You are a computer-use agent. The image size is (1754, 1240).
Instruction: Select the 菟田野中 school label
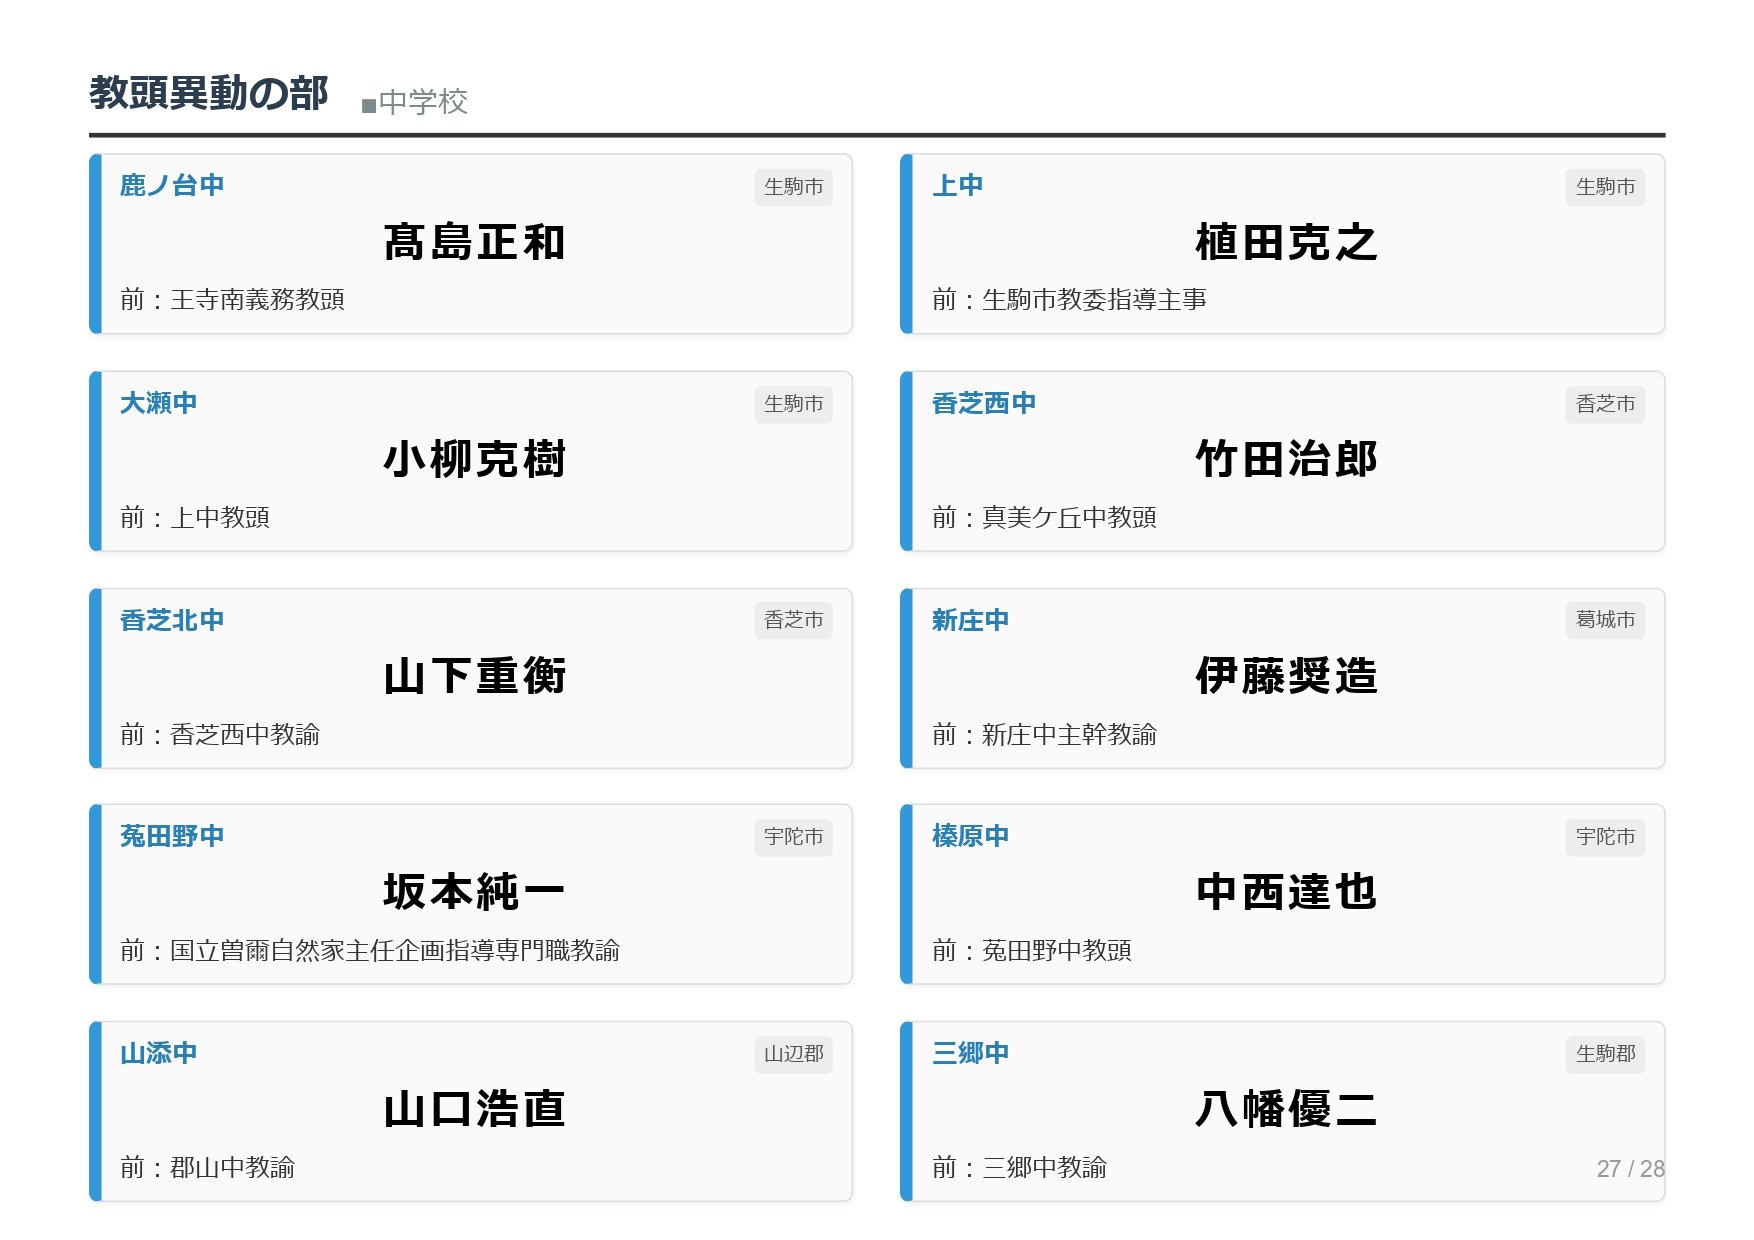pos(171,836)
